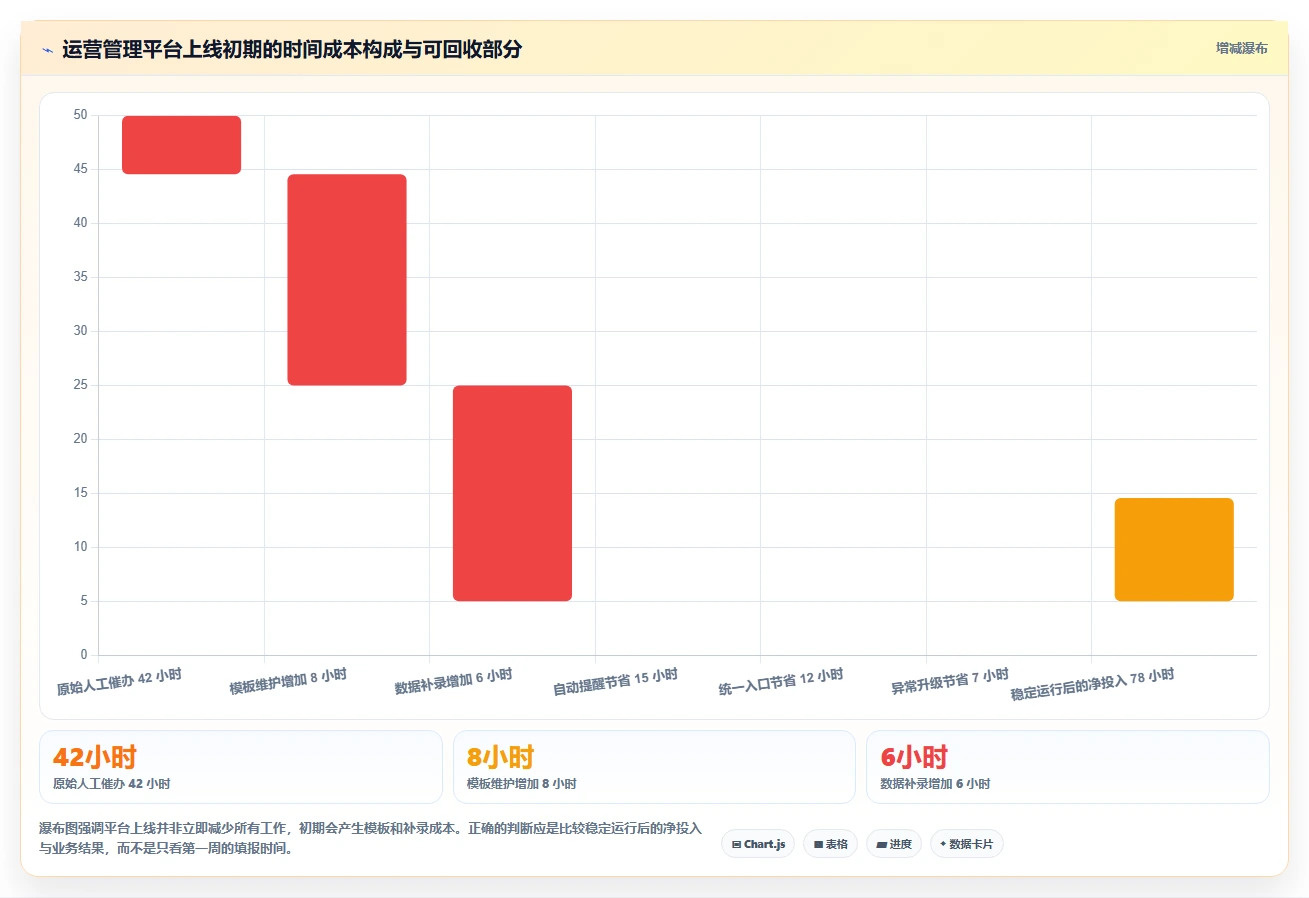1309x898 pixels.
Task: Click the 6小时 data card
Action: (x=1067, y=767)
